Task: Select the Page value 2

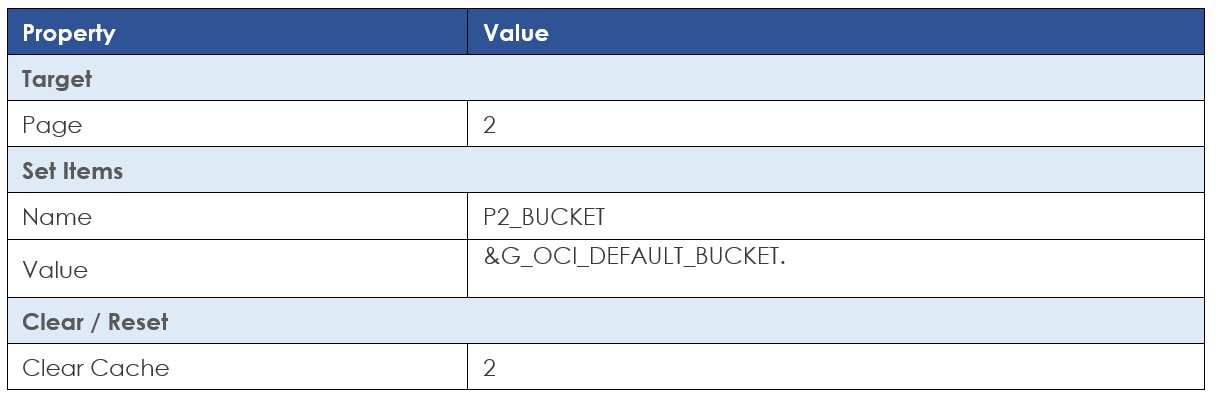Action: pyautogui.click(x=490, y=126)
